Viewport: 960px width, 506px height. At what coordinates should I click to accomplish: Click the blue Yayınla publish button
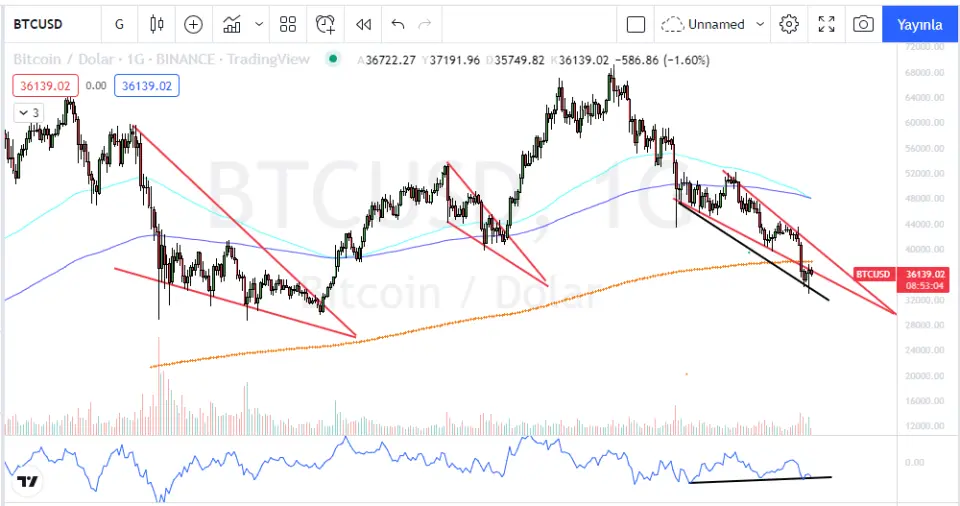[920, 24]
